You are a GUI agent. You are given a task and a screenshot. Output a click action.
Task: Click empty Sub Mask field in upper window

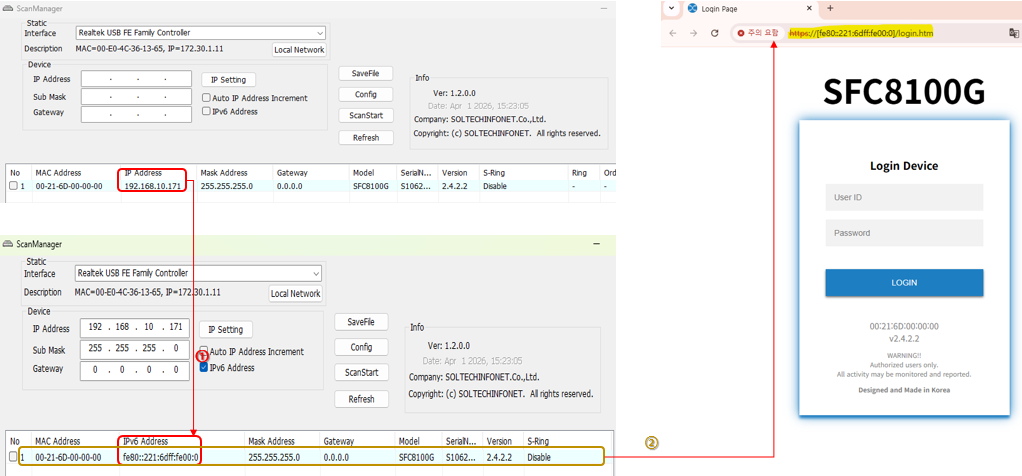[x=136, y=97]
